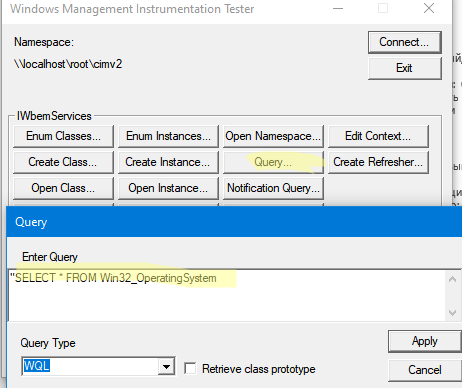
Task: Click Edit Context... button
Action: pyautogui.click(x=378, y=136)
